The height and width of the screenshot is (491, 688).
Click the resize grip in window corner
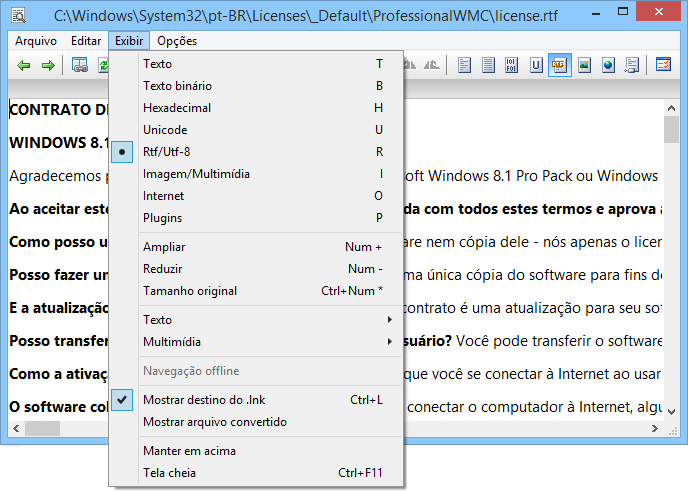tap(672, 430)
